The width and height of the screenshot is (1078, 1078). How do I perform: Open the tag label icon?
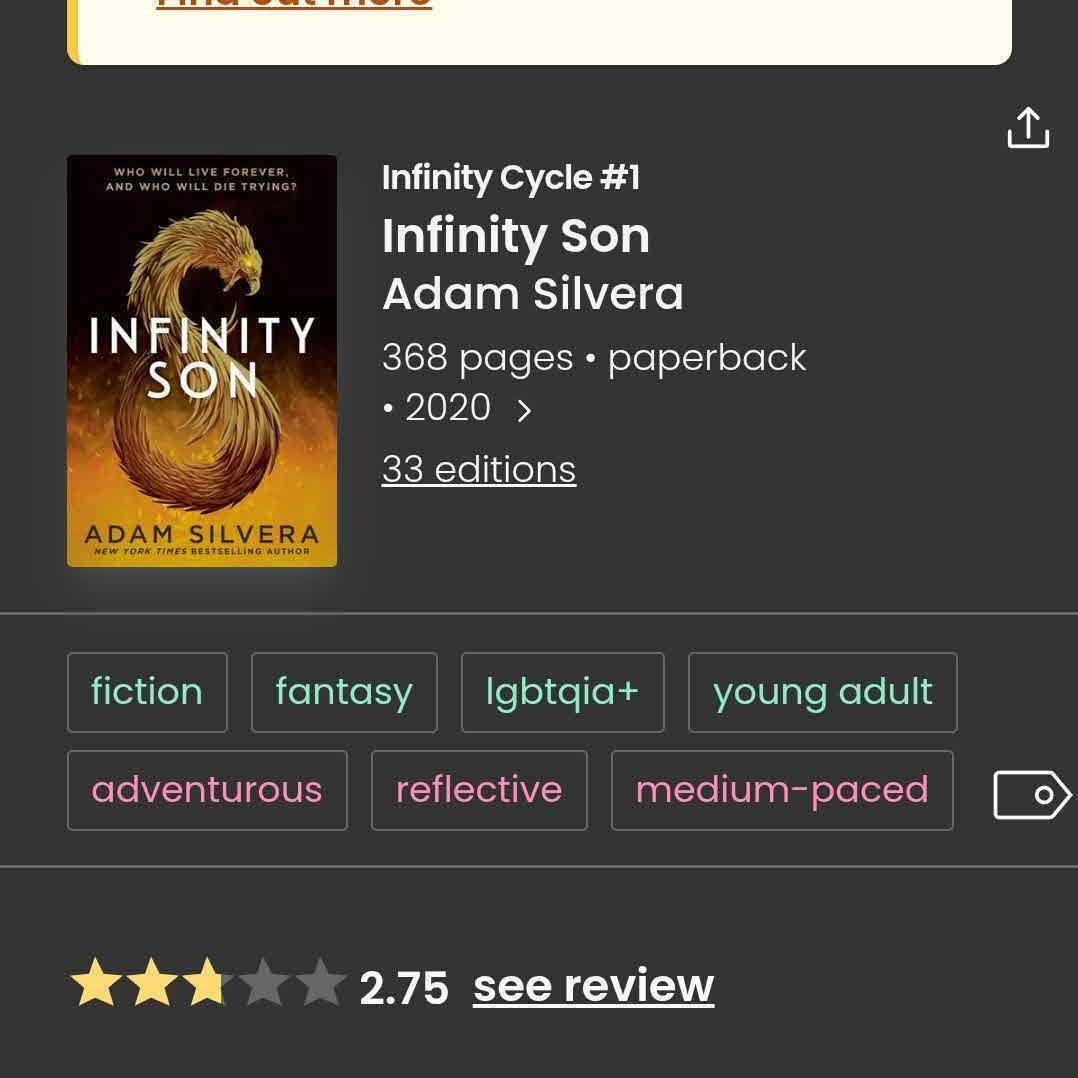point(1031,795)
